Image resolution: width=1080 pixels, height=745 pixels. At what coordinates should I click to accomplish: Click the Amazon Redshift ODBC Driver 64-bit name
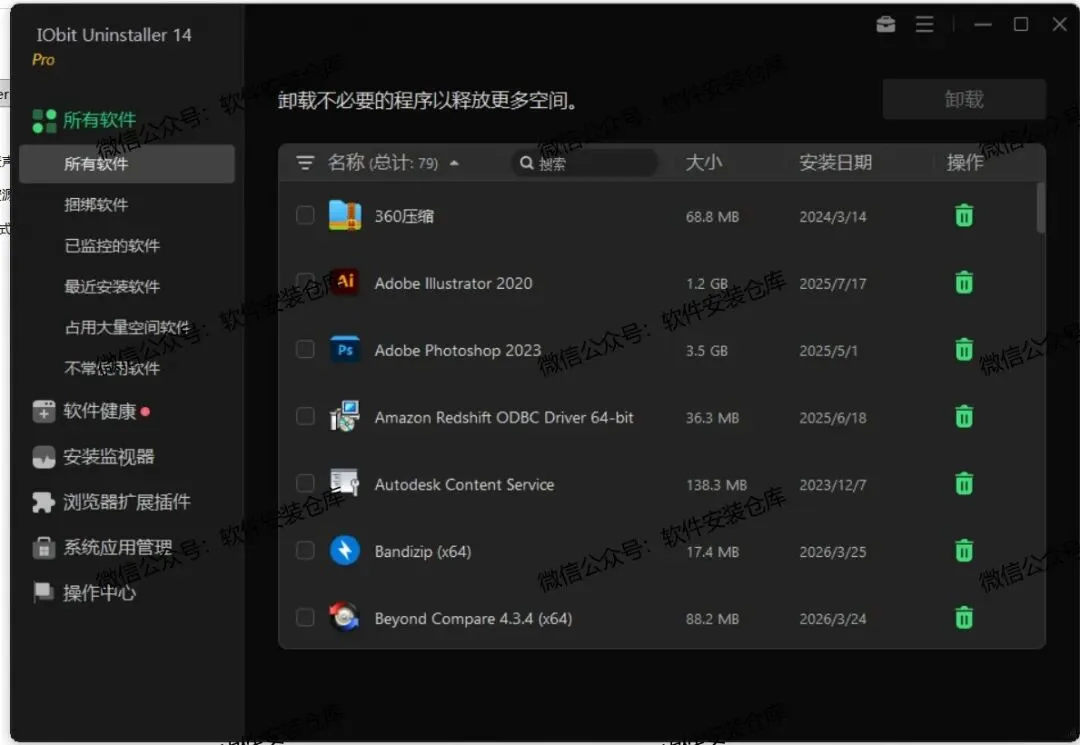[503, 417]
